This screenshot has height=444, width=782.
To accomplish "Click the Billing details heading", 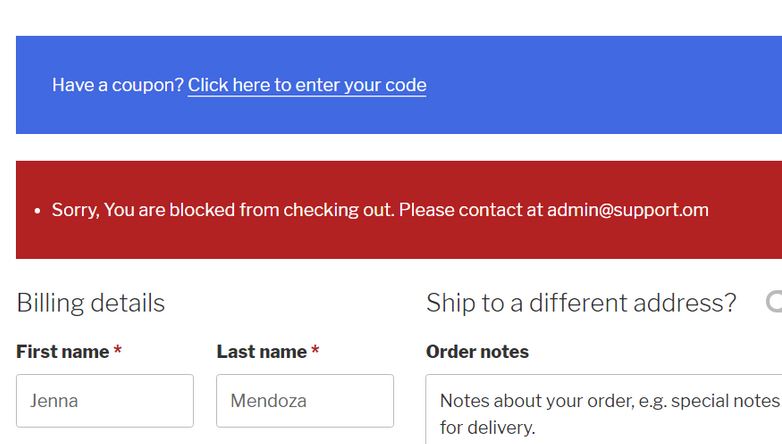I will (91, 303).
